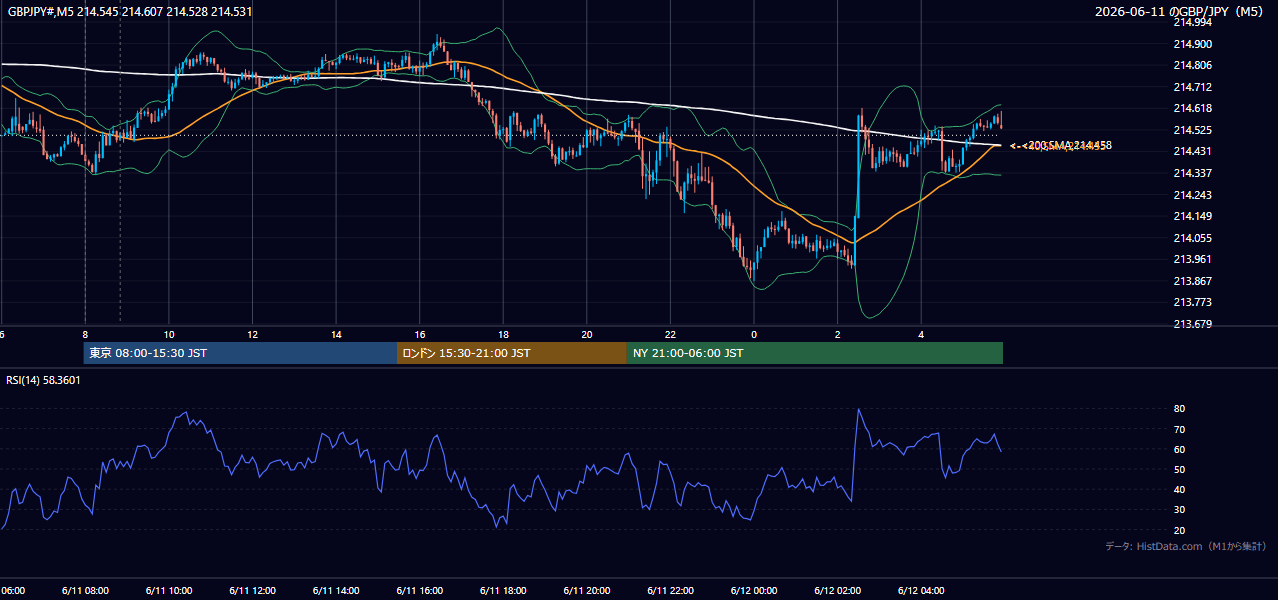The image size is (1278, 600).
Task: Click the single-digit hour label 4 under the price chart
Action: (x=921, y=334)
